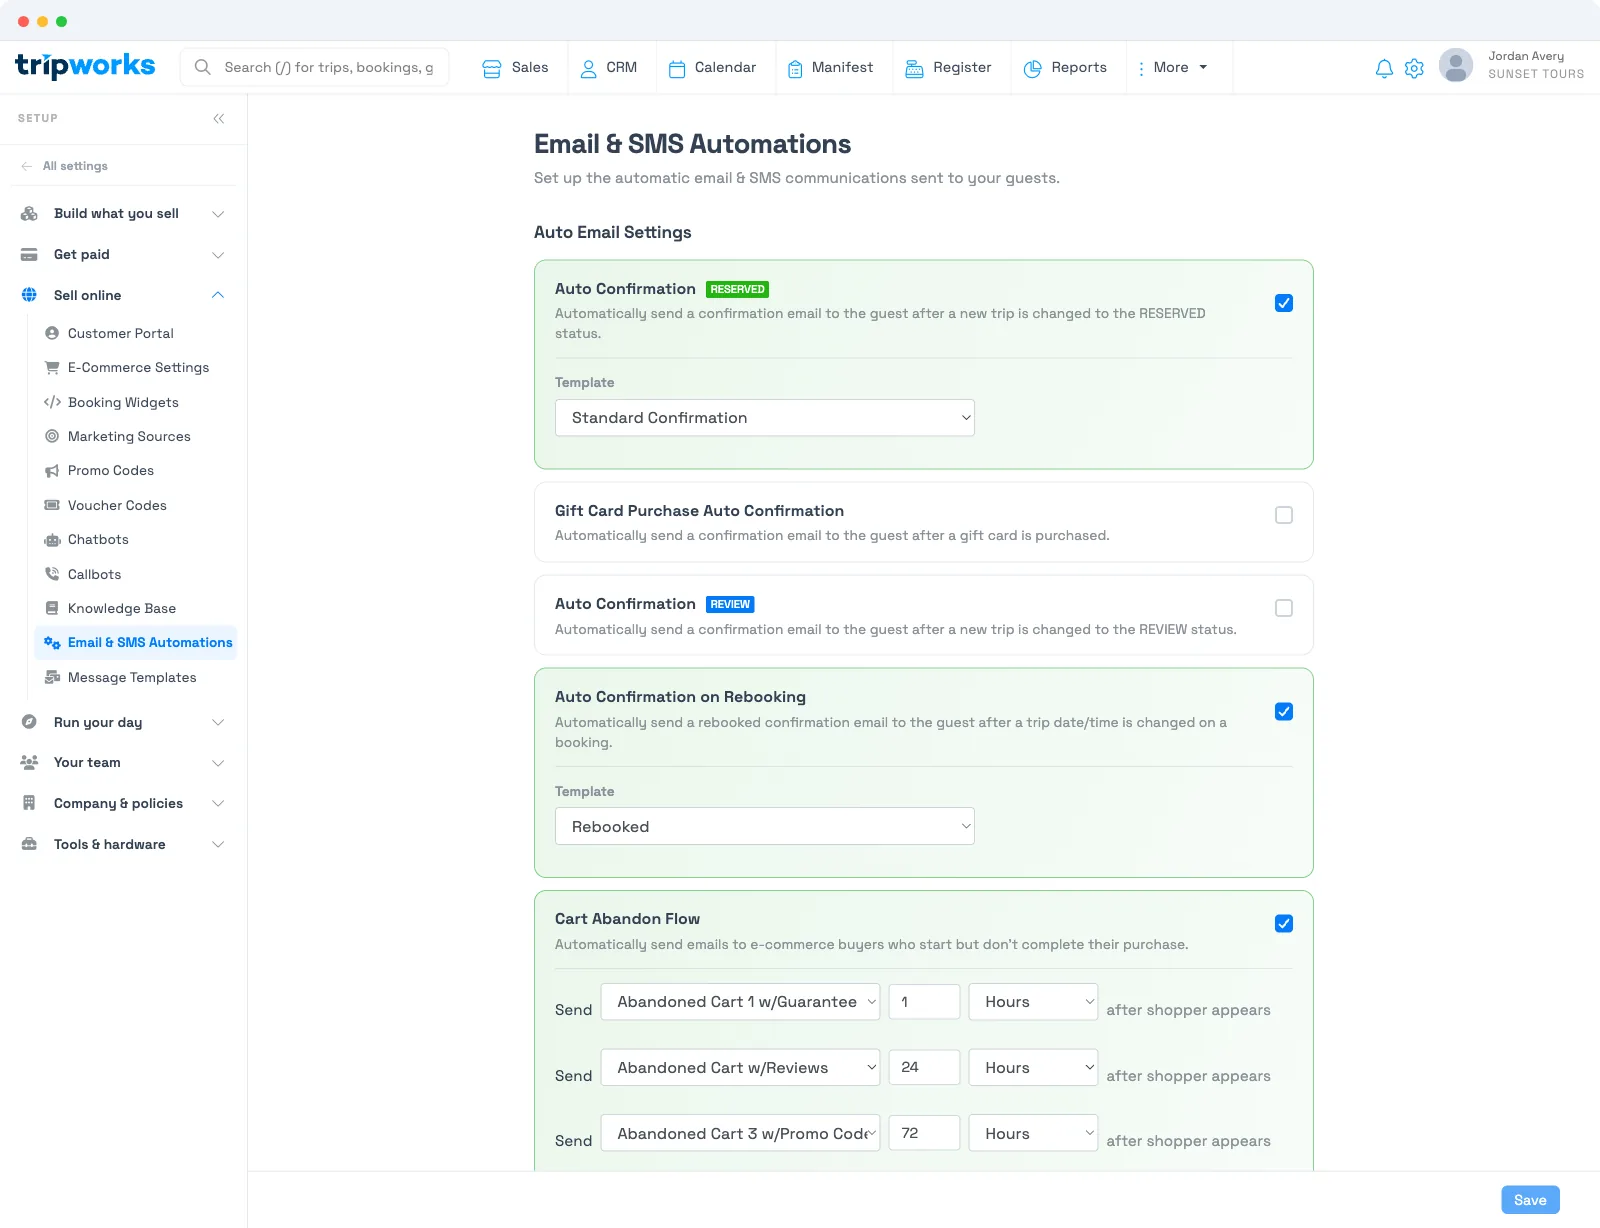Click the Run your day compass icon
Image resolution: width=1600 pixels, height=1228 pixels.
29,722
